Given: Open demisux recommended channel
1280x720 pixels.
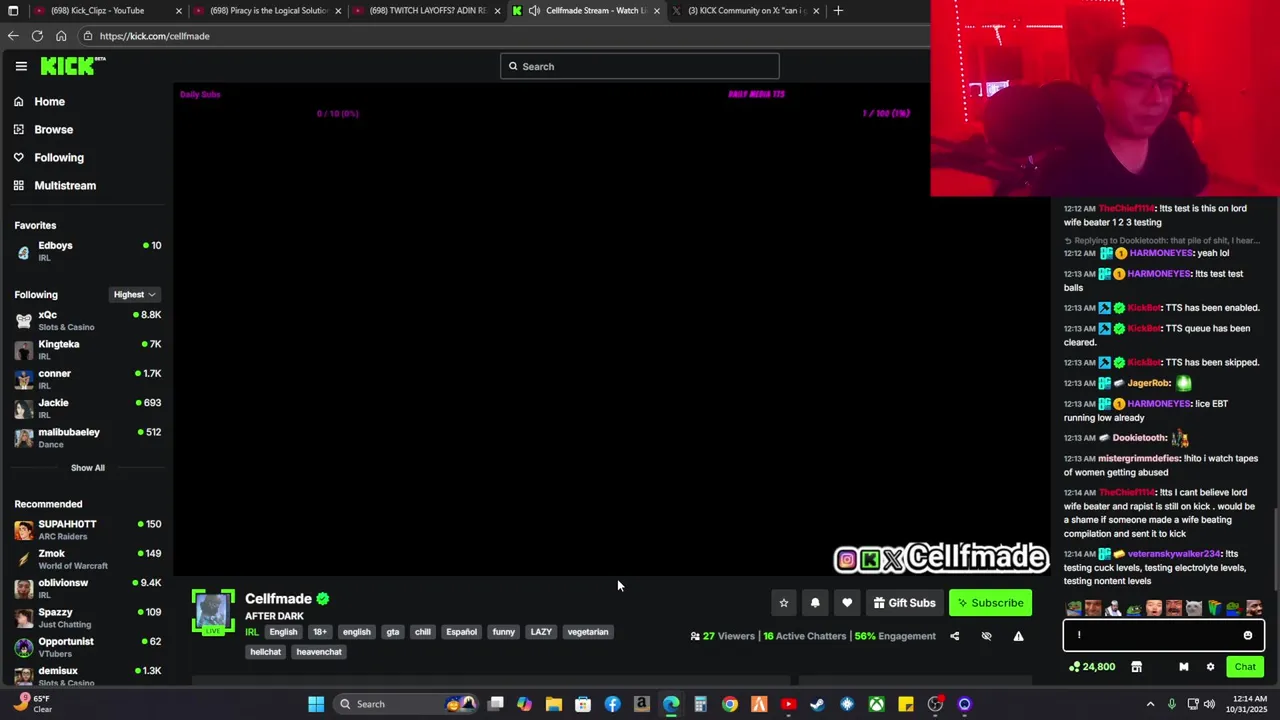Looking at the screenshot, I should point(87,676).
